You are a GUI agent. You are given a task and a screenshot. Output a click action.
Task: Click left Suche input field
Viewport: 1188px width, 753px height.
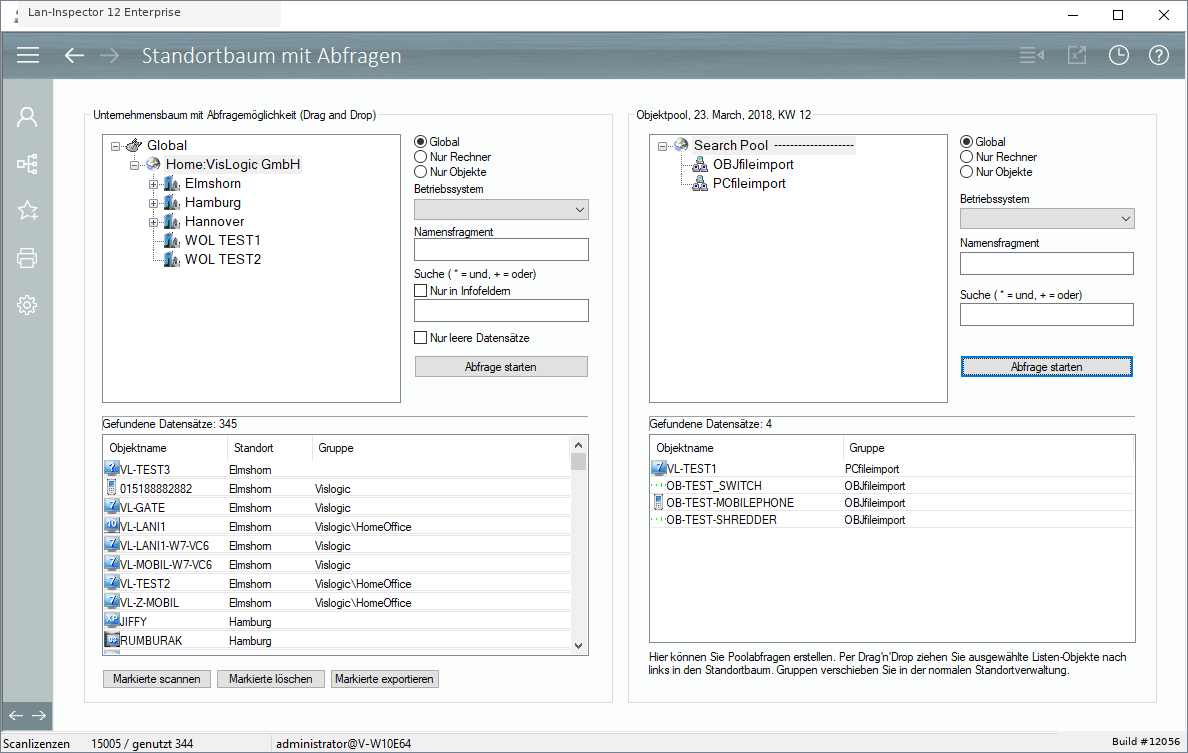501,311
